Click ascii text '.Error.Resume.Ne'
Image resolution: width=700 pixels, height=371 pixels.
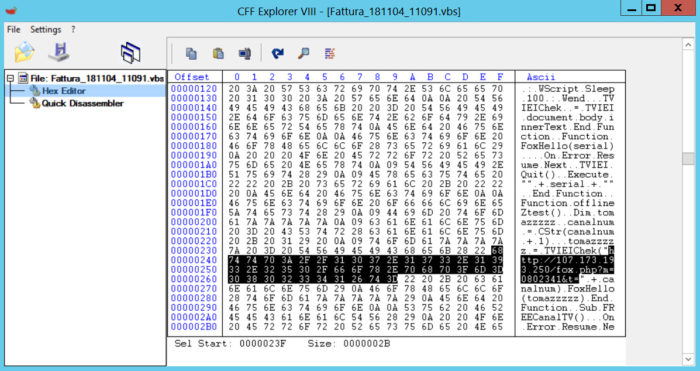click(567, 326)
